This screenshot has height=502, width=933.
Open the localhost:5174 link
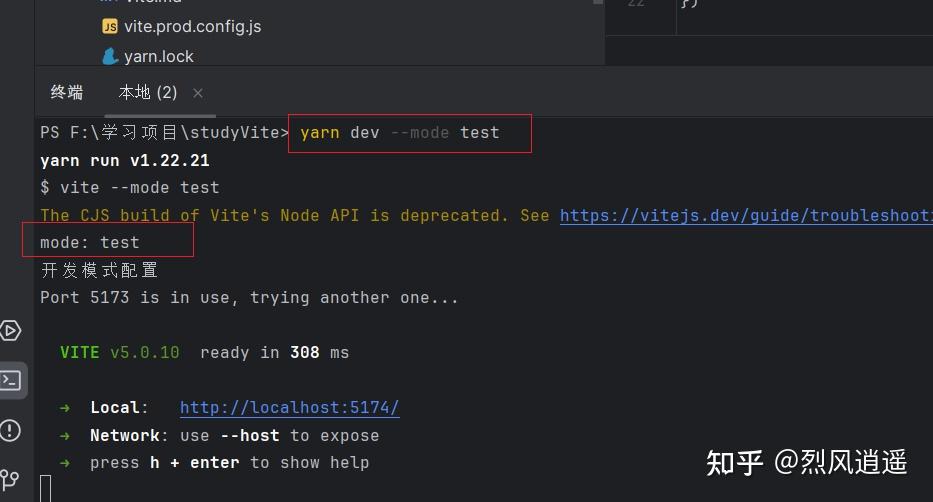(289, 407)
